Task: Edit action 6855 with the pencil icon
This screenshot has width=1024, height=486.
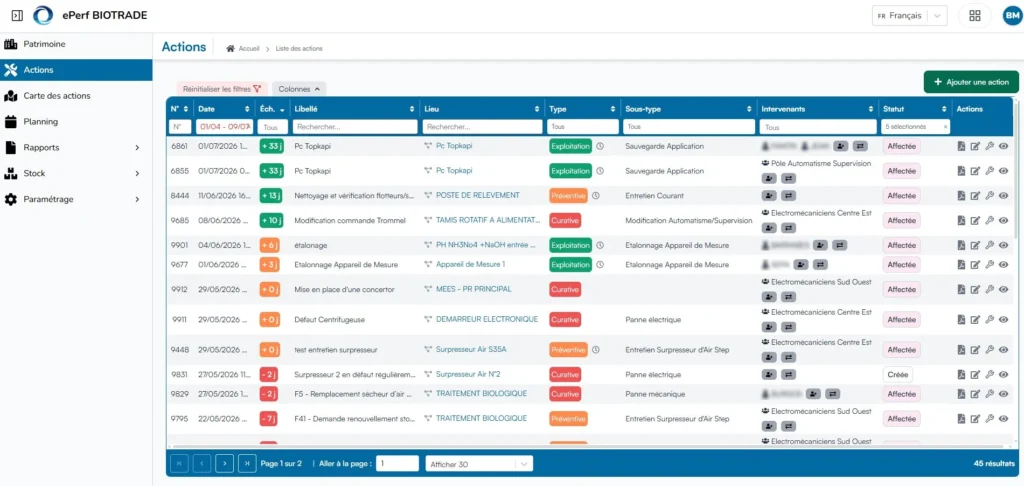Action: click(x=975, y=170)
